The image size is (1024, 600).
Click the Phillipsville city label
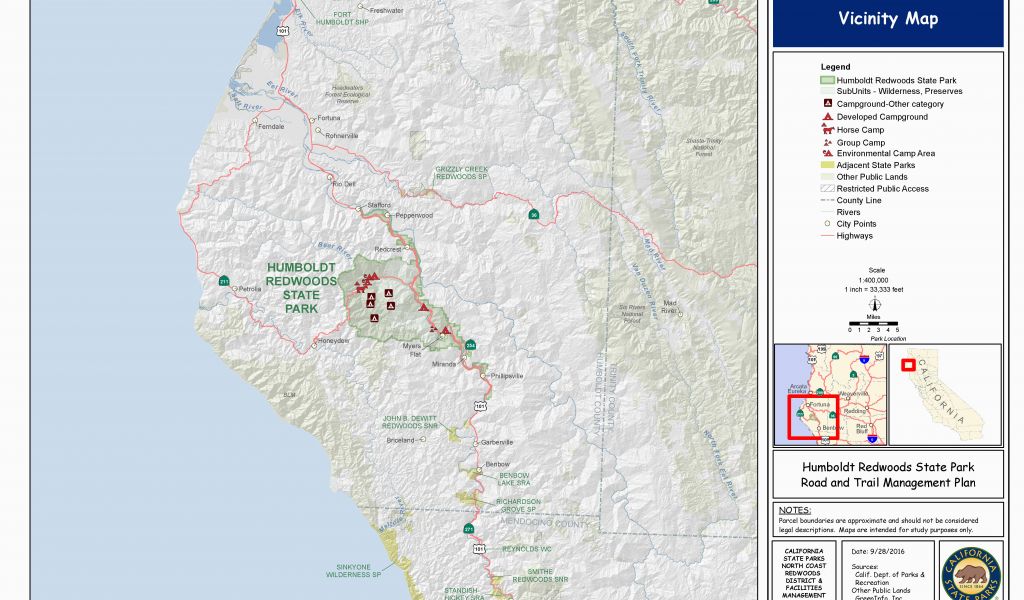507,376
